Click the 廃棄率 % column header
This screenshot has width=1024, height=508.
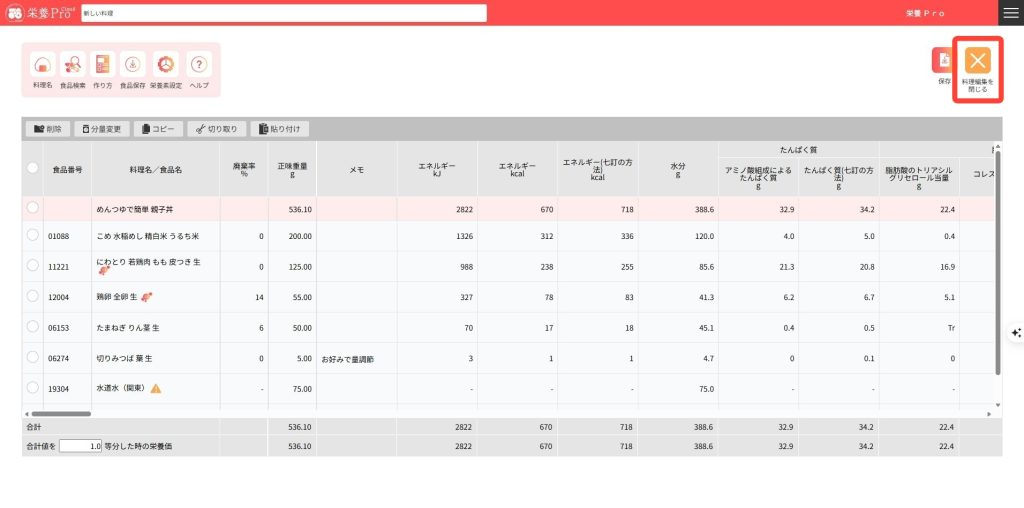[244, 170]
